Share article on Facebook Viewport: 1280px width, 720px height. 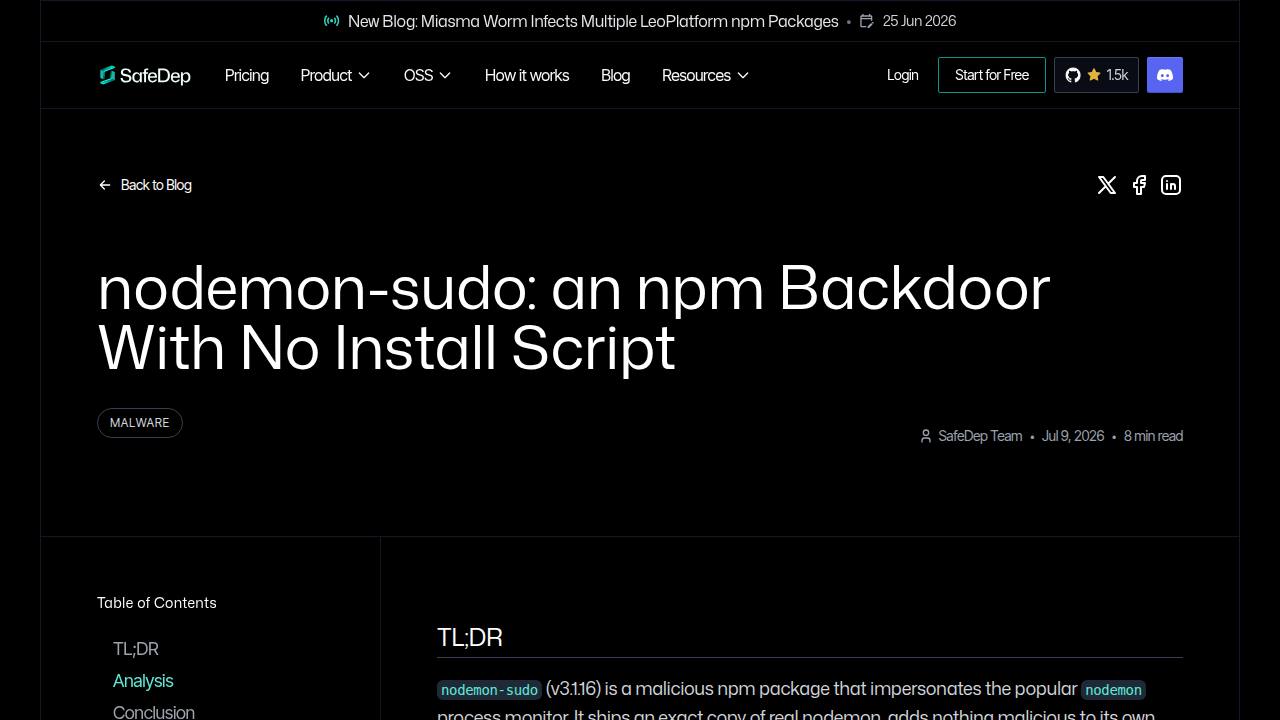[1139, 185]
